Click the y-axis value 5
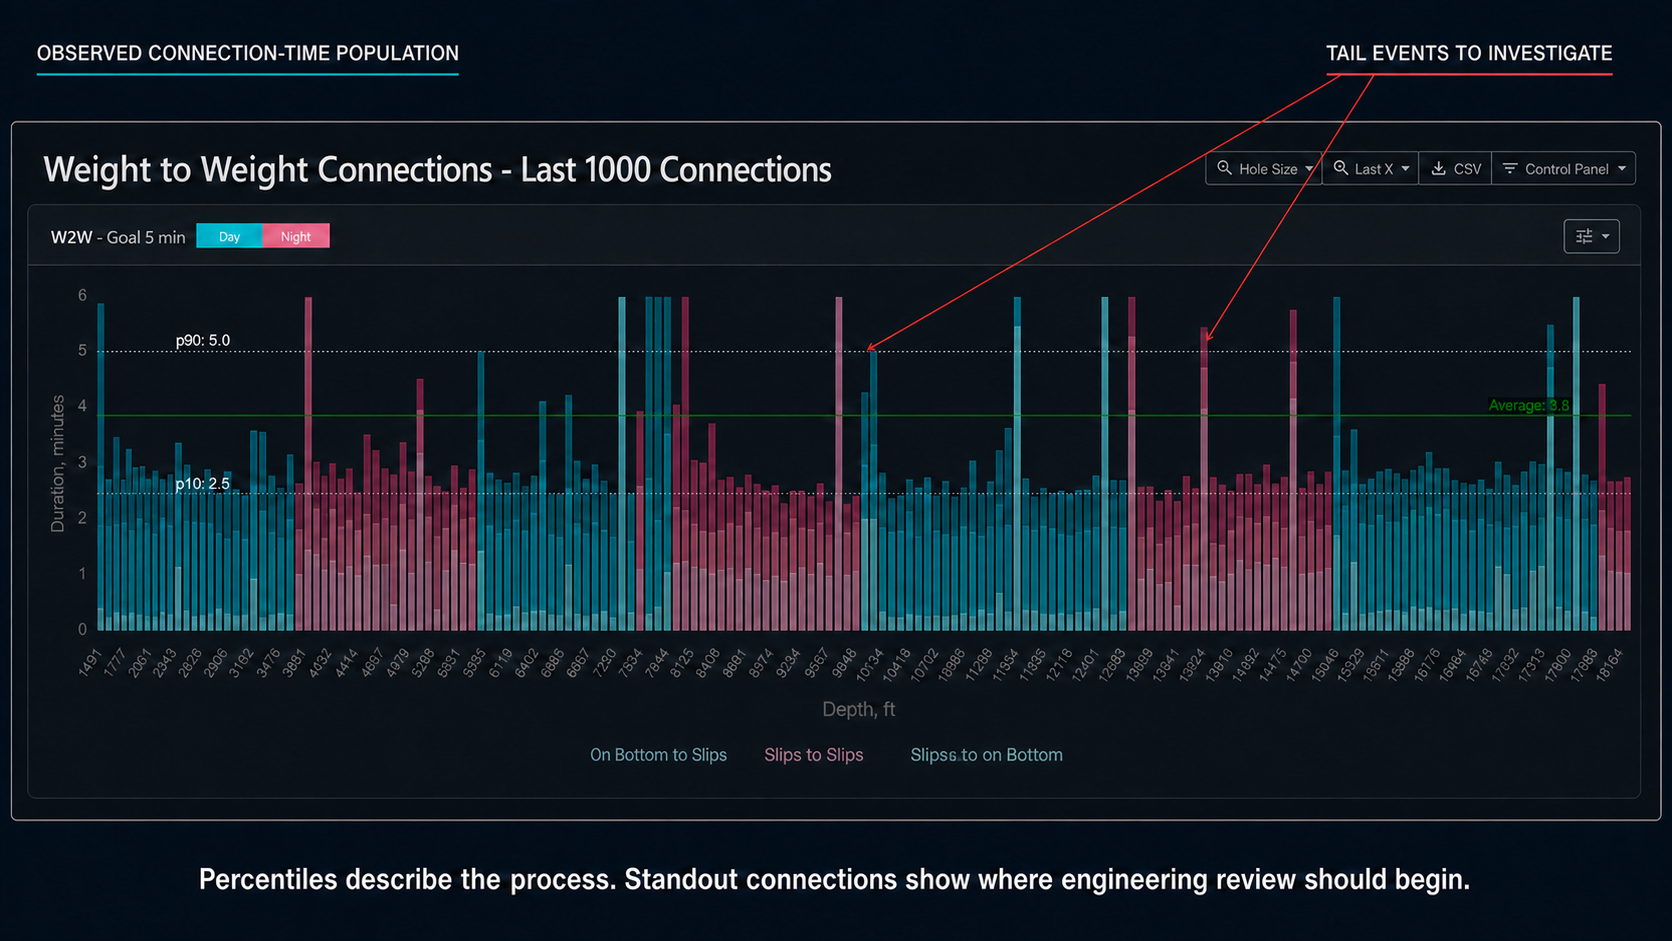Image resolution: width=1672 pixels, height=941 pixels. (82, 351)
